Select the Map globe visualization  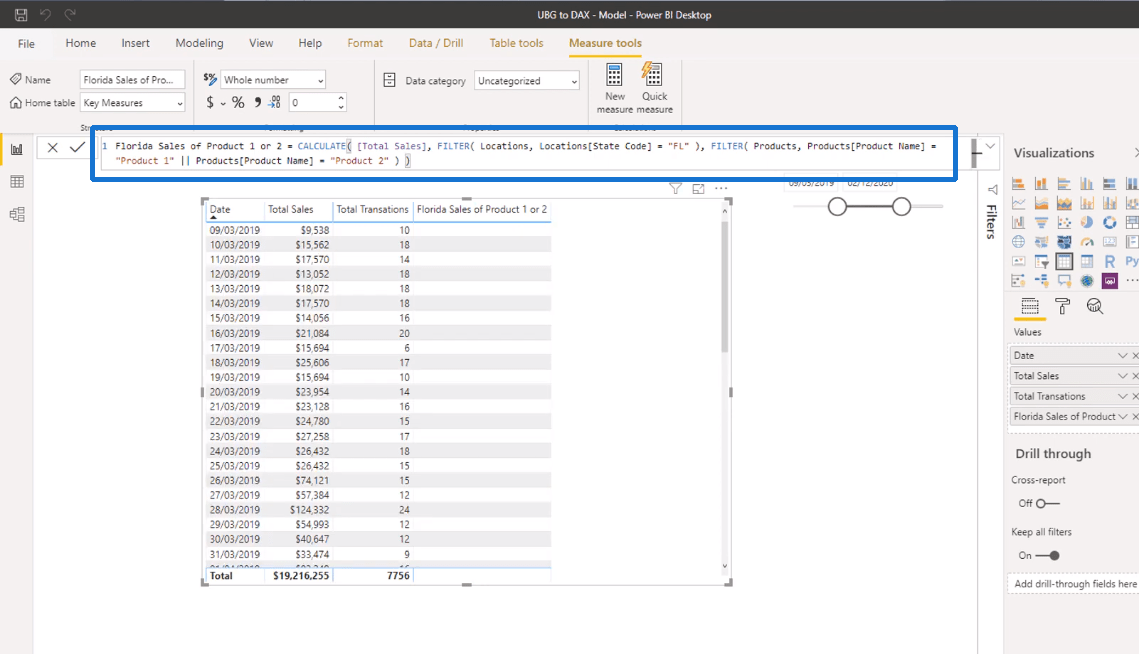tap(1018, 242)
